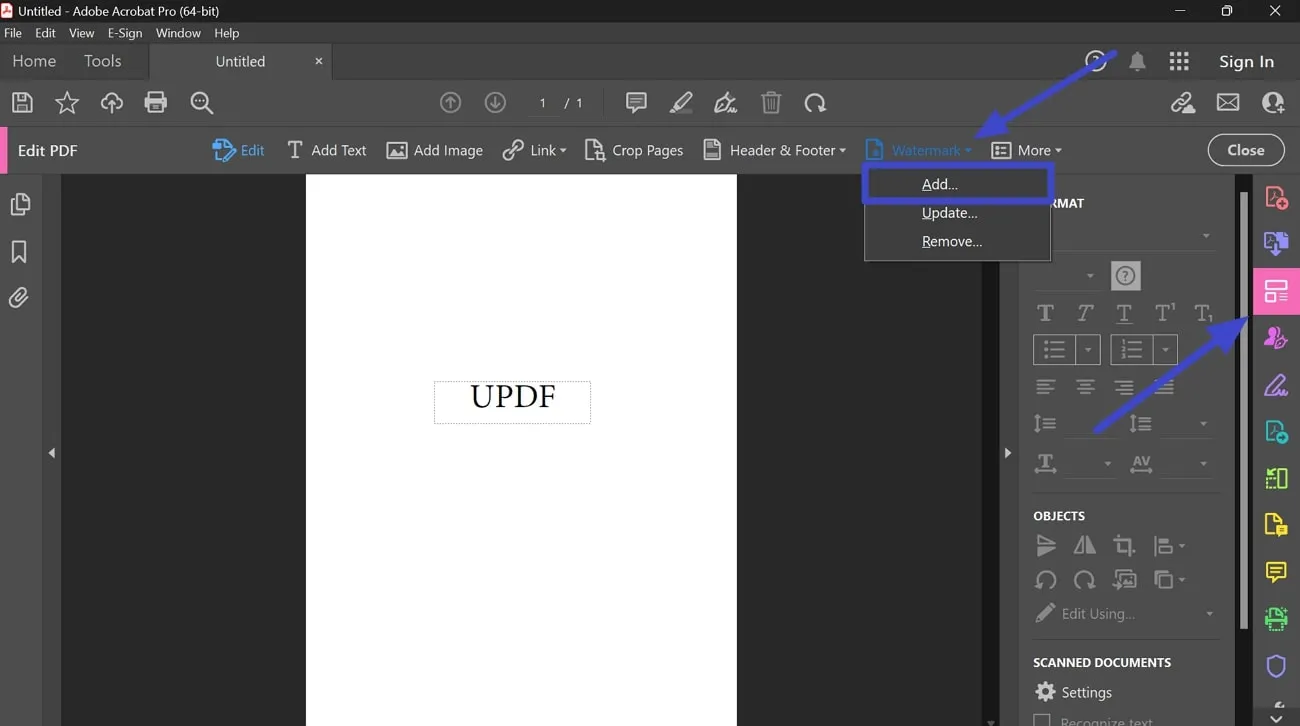Send the file by email envelope icon

pyautogui.click(x=1228, y=102)
